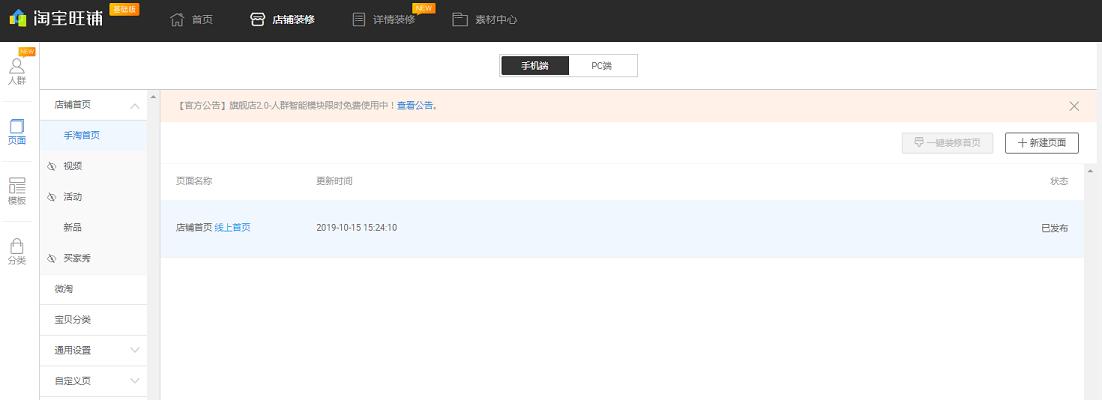The image size is (1102, 400).
Task: Click the 素材中心 folder icon
Action: click(x=460, y=19)
